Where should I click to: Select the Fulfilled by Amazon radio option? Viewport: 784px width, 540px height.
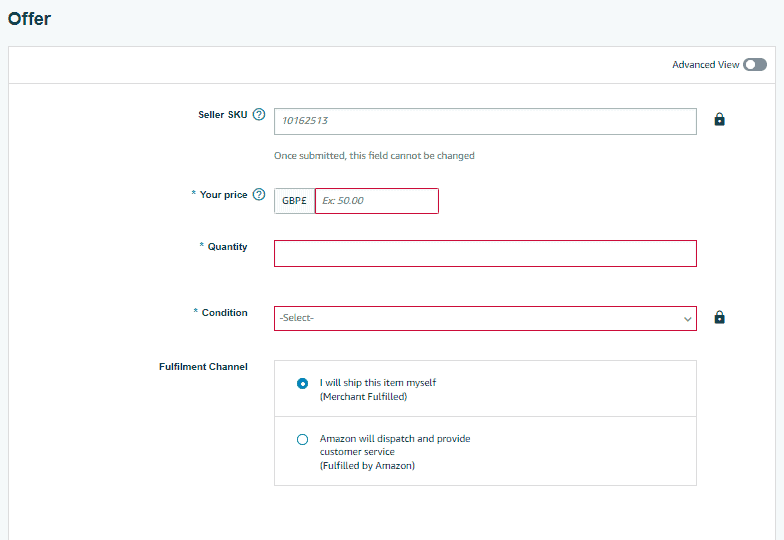[302, 440]
